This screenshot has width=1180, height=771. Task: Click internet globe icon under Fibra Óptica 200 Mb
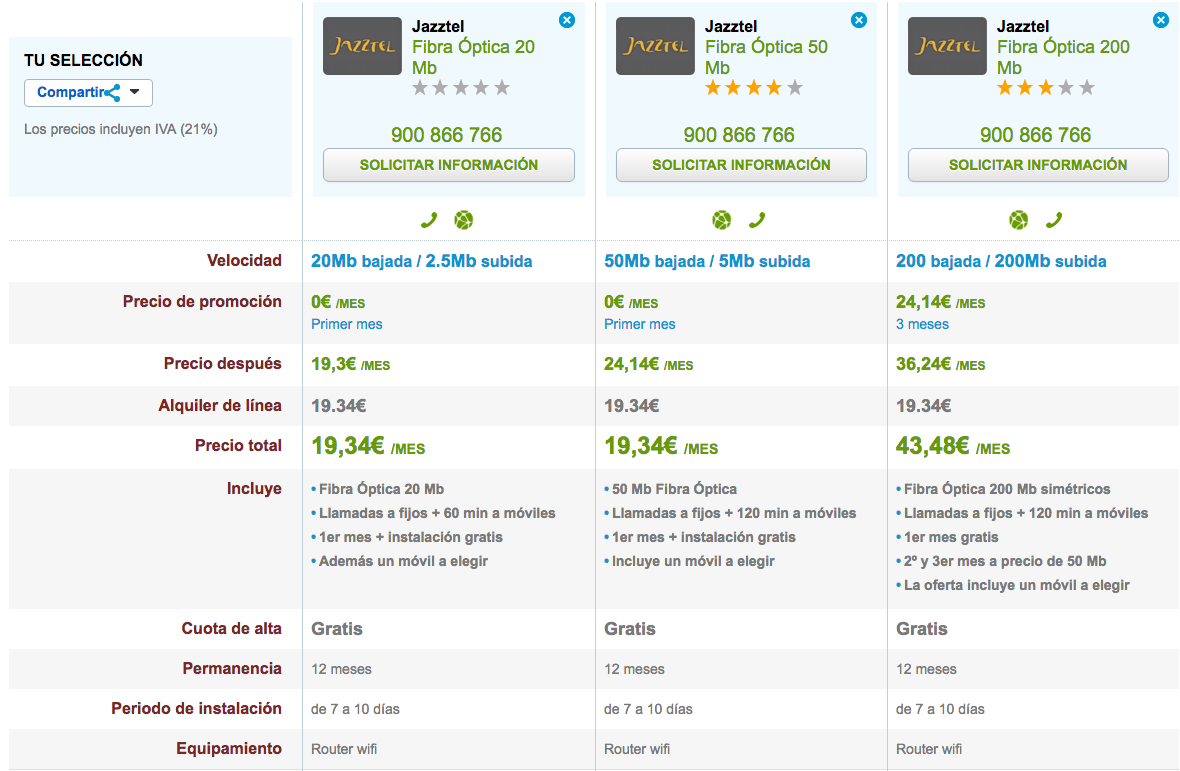[x=1018, y=220]
